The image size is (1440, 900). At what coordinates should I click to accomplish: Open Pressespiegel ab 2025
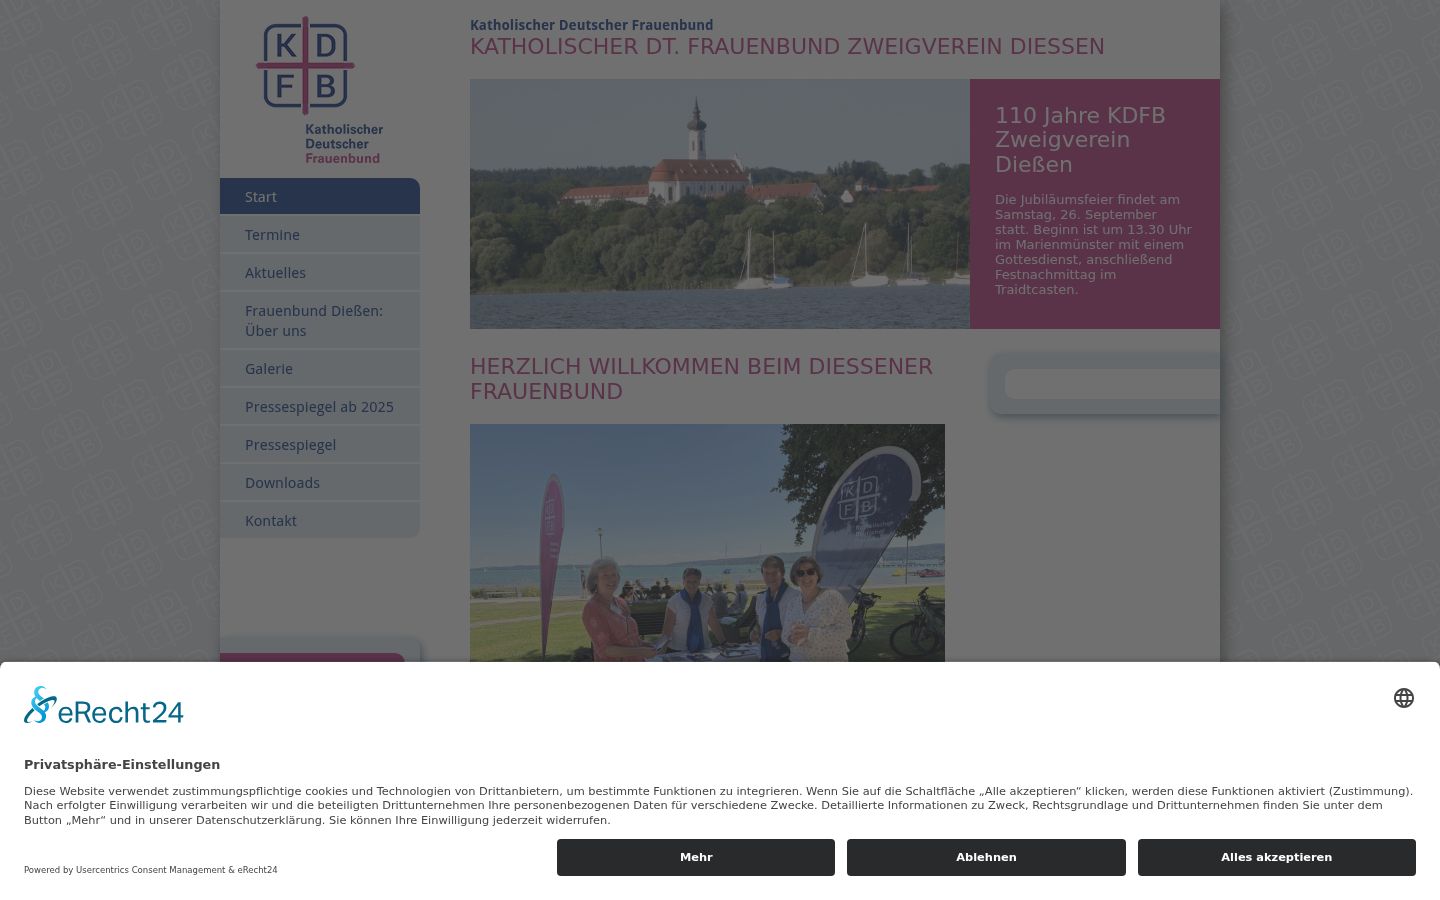320,406
